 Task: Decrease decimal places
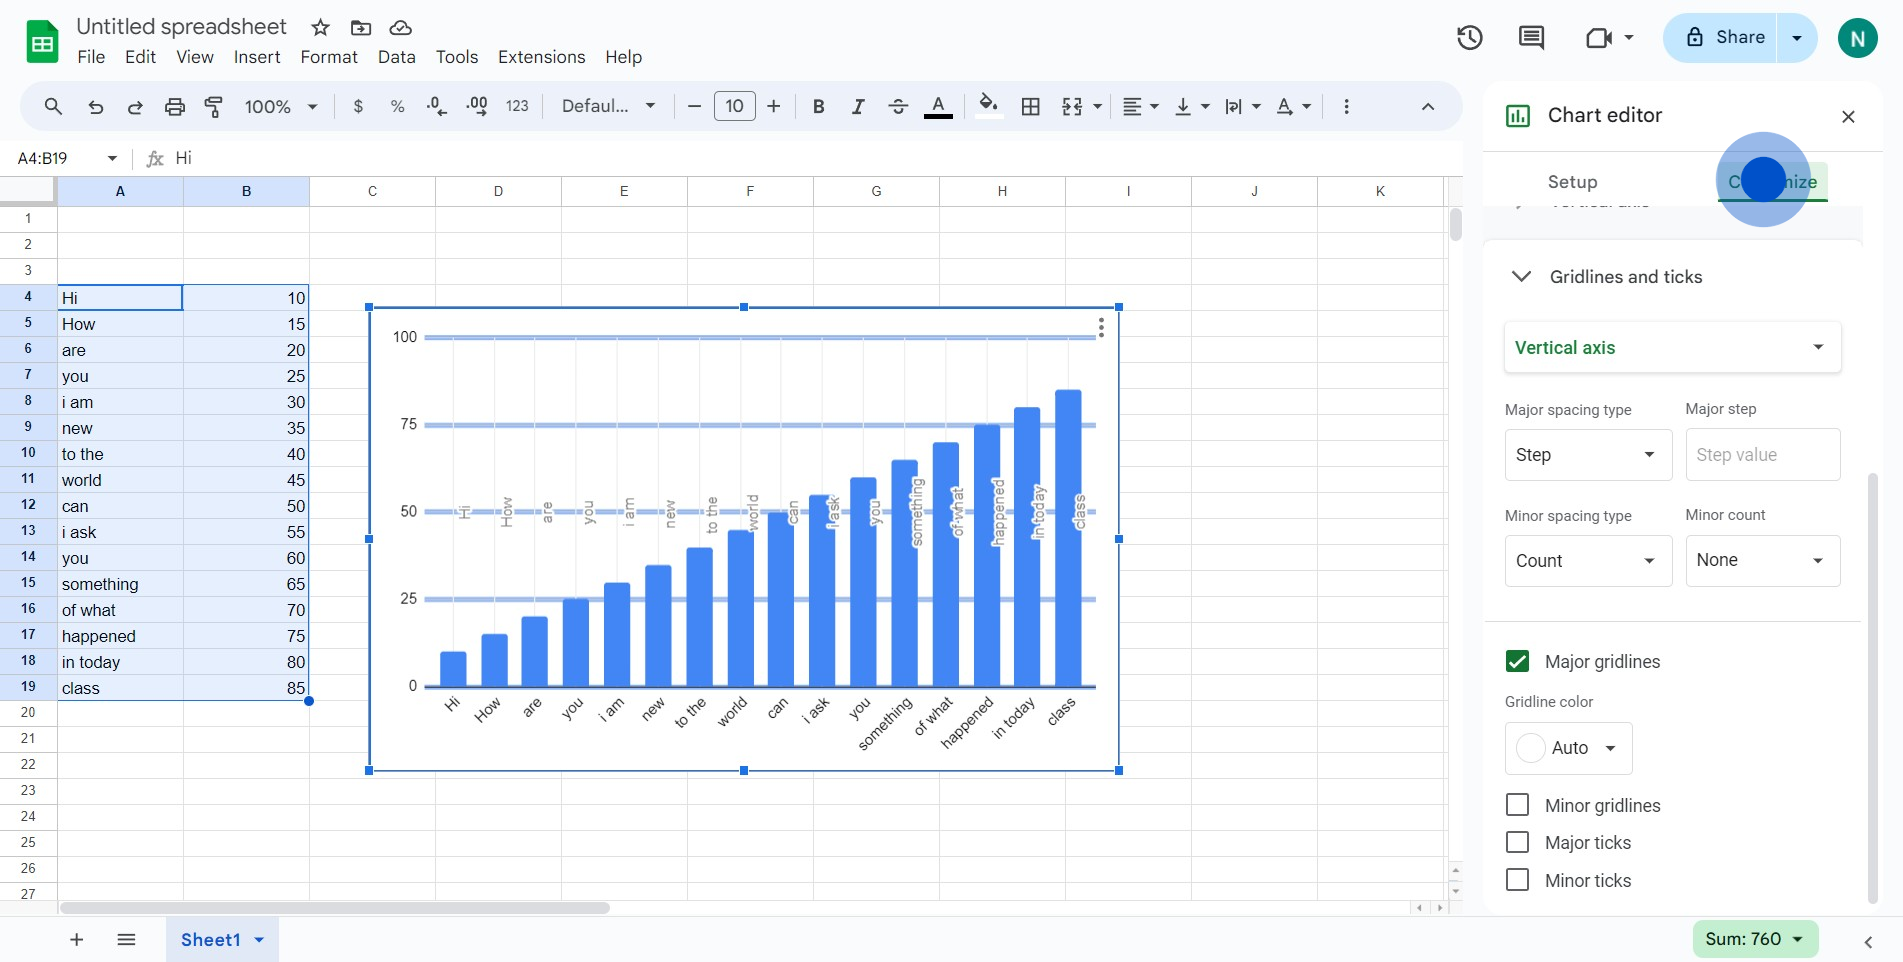437,107
